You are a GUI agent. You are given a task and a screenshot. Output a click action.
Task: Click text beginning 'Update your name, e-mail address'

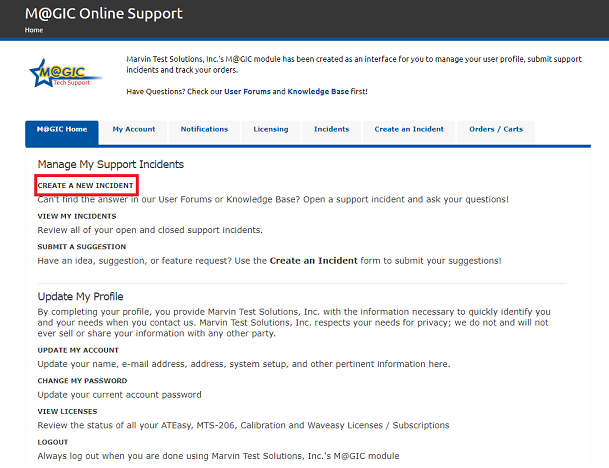point(244,364)
